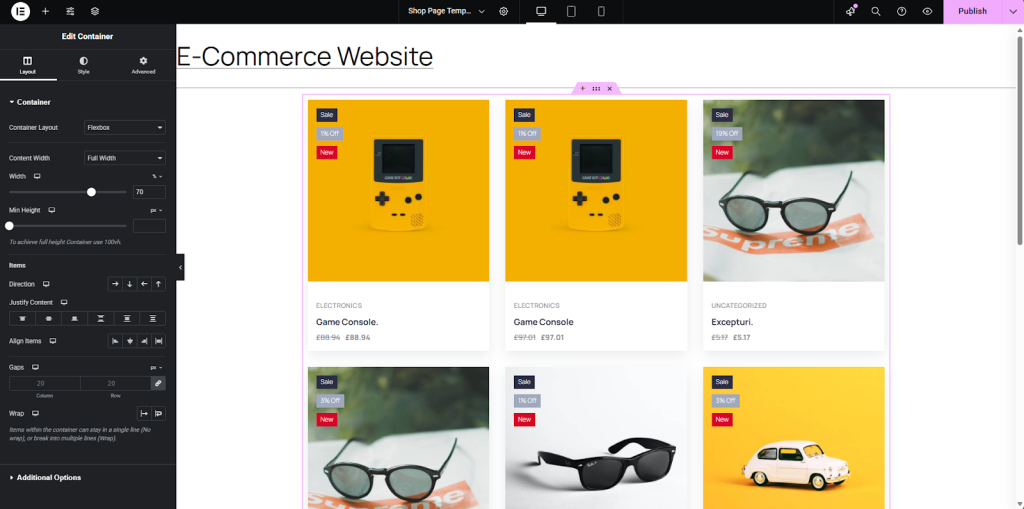Viewport: 1024px width, 509px height.
Task: Switch to the Style tab
Action: [84, 65]
